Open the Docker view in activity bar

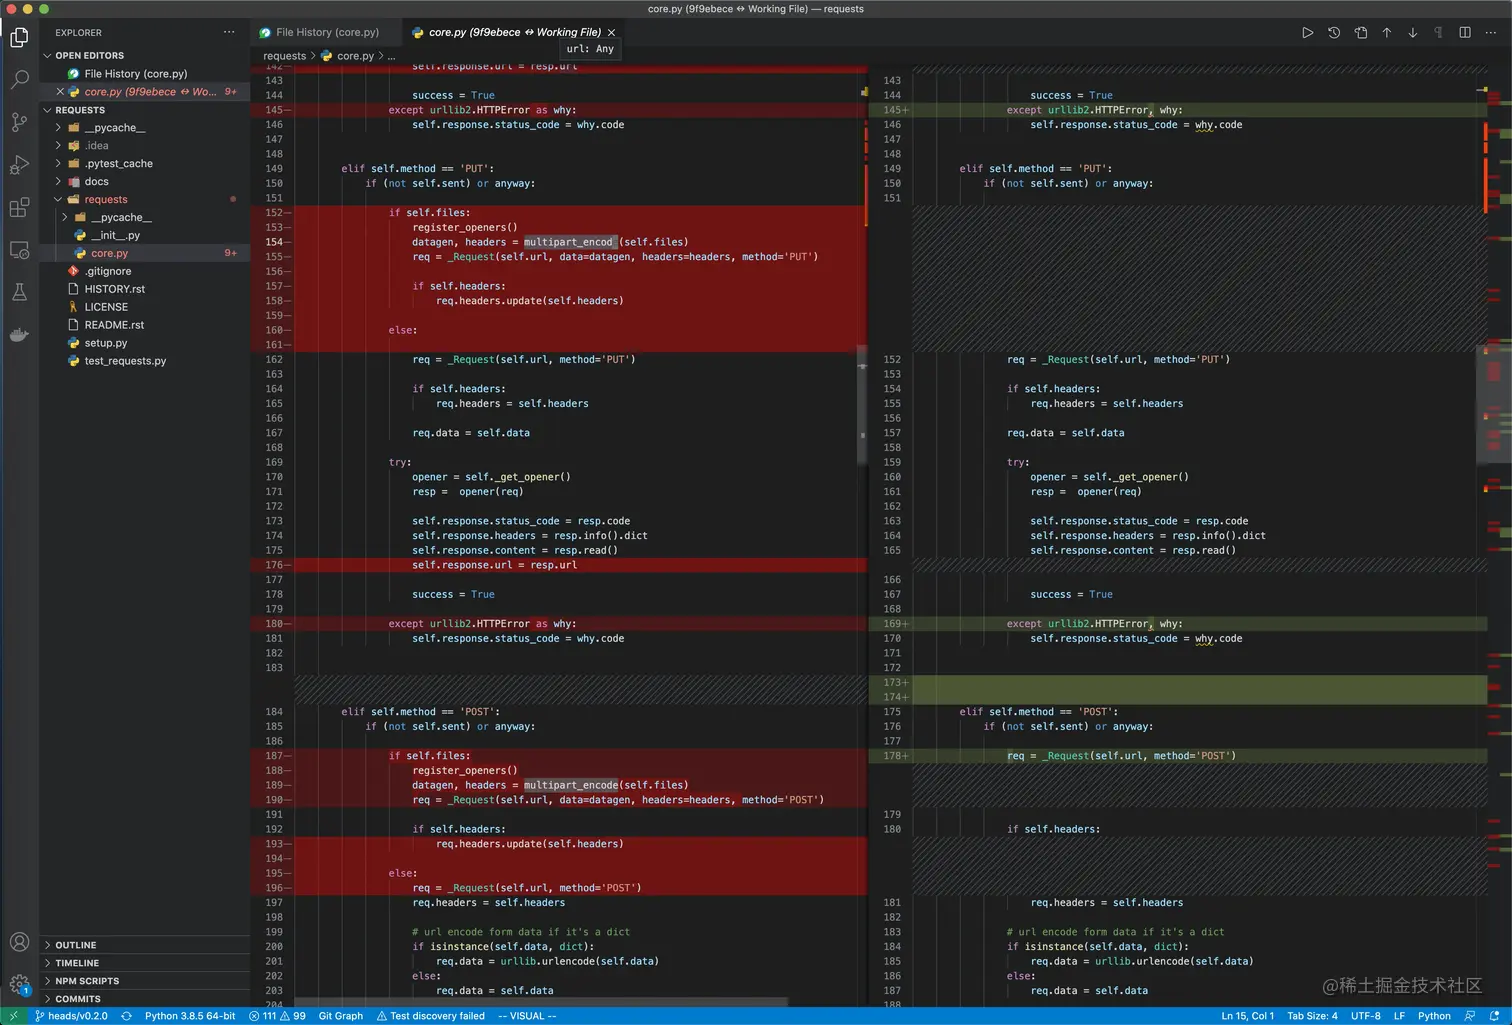pos(19,335)
